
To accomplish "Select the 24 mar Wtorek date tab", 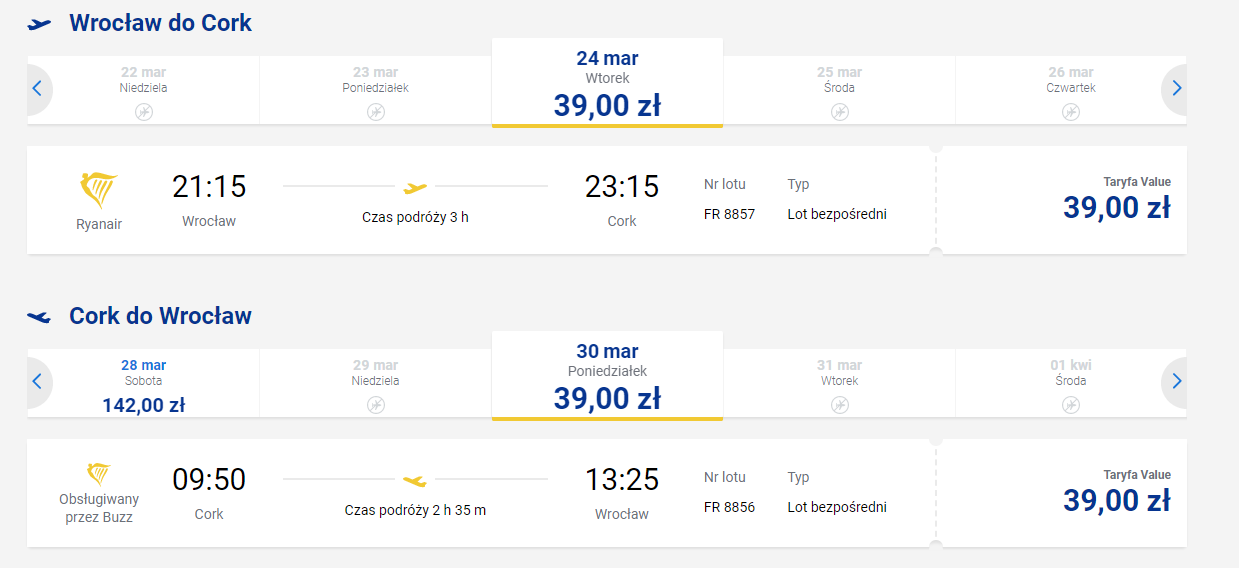I will (607, 83).
